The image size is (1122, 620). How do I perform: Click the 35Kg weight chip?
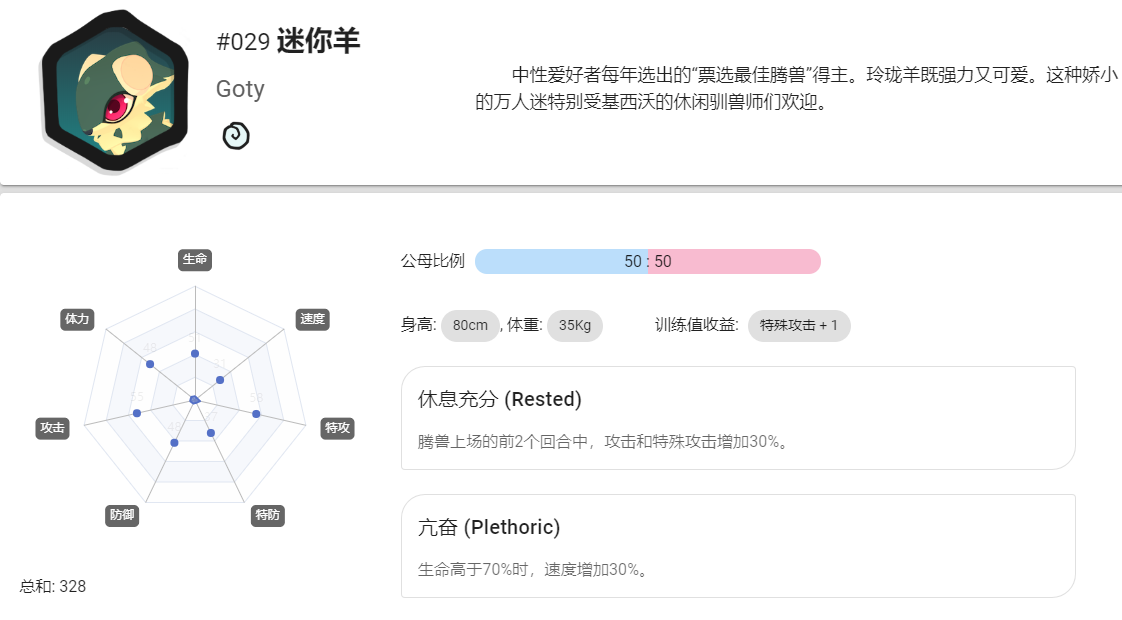[575, 326]
